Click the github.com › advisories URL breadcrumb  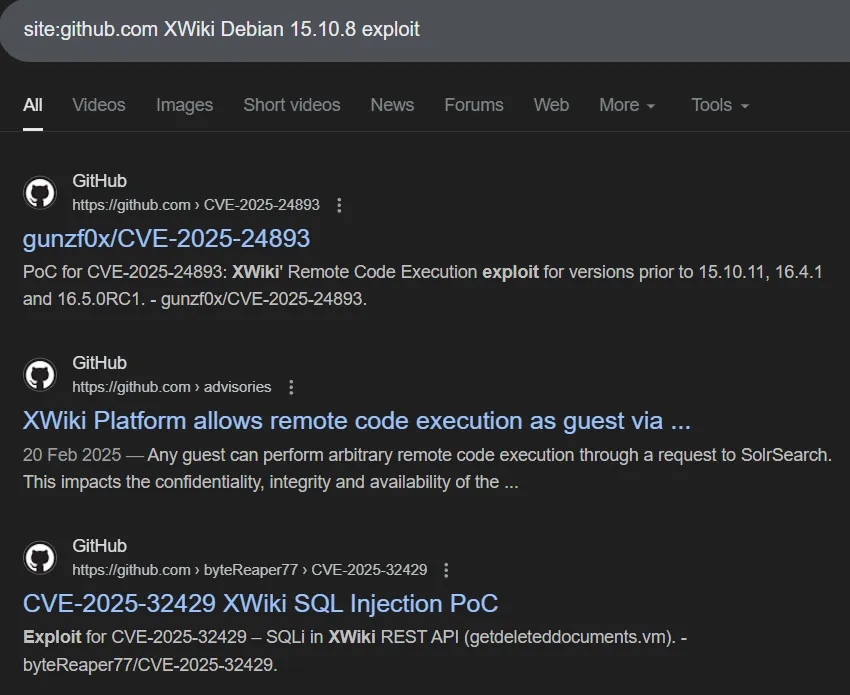171,387
